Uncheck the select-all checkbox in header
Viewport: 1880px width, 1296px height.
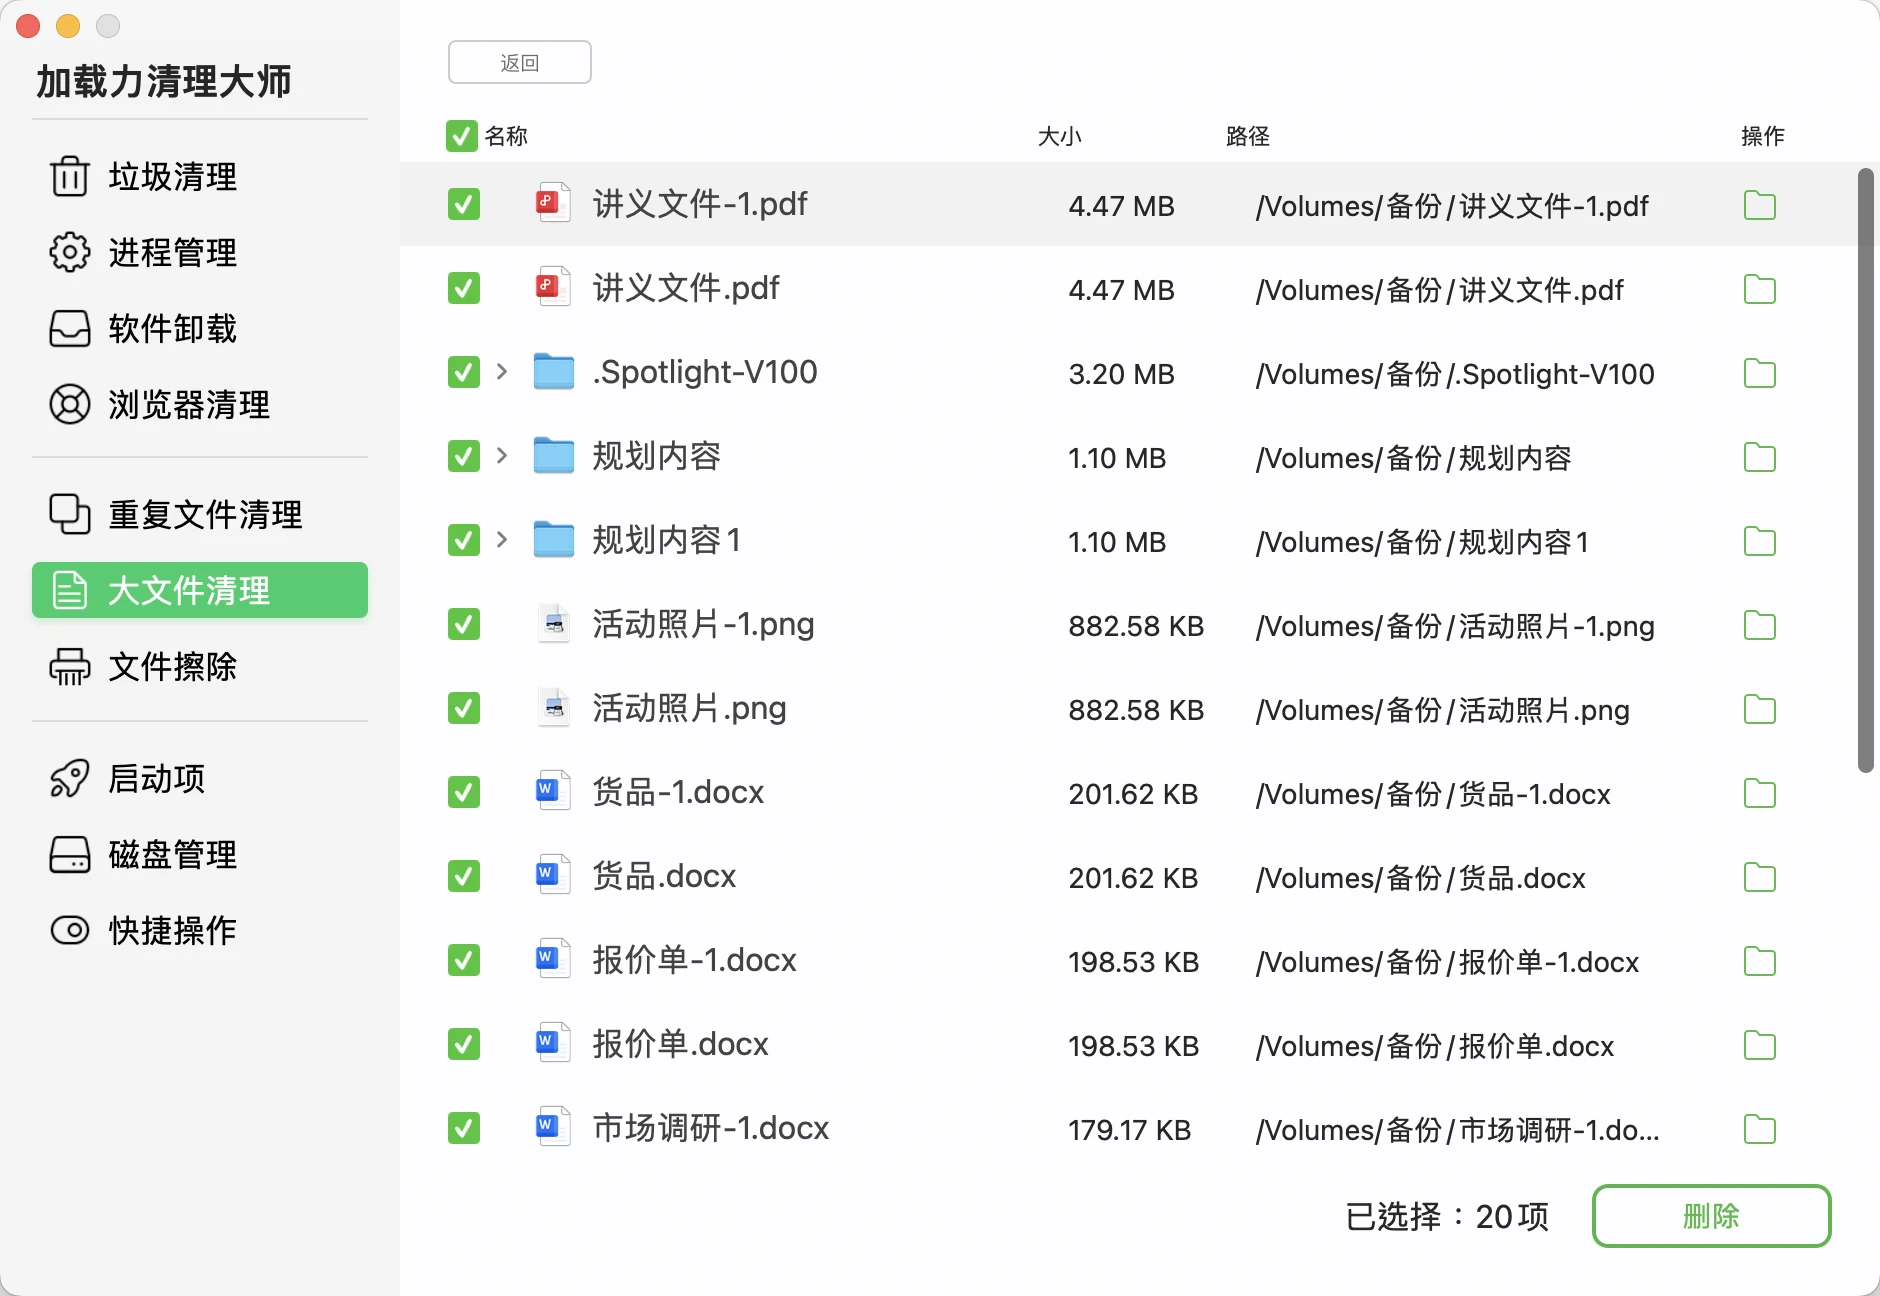point(461,136)
